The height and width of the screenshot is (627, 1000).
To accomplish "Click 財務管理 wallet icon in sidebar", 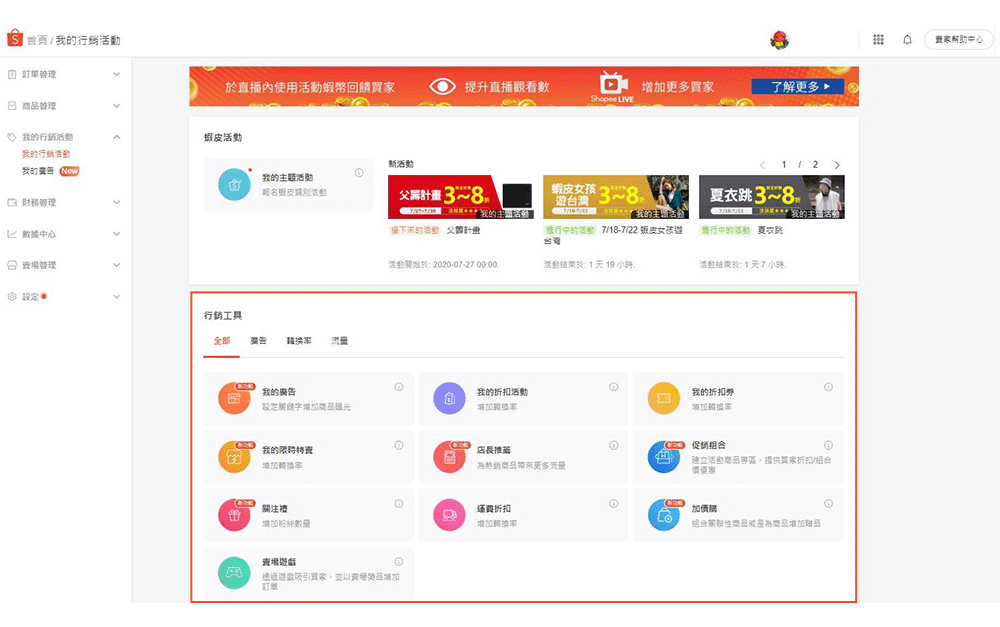I will pos(11,202).
